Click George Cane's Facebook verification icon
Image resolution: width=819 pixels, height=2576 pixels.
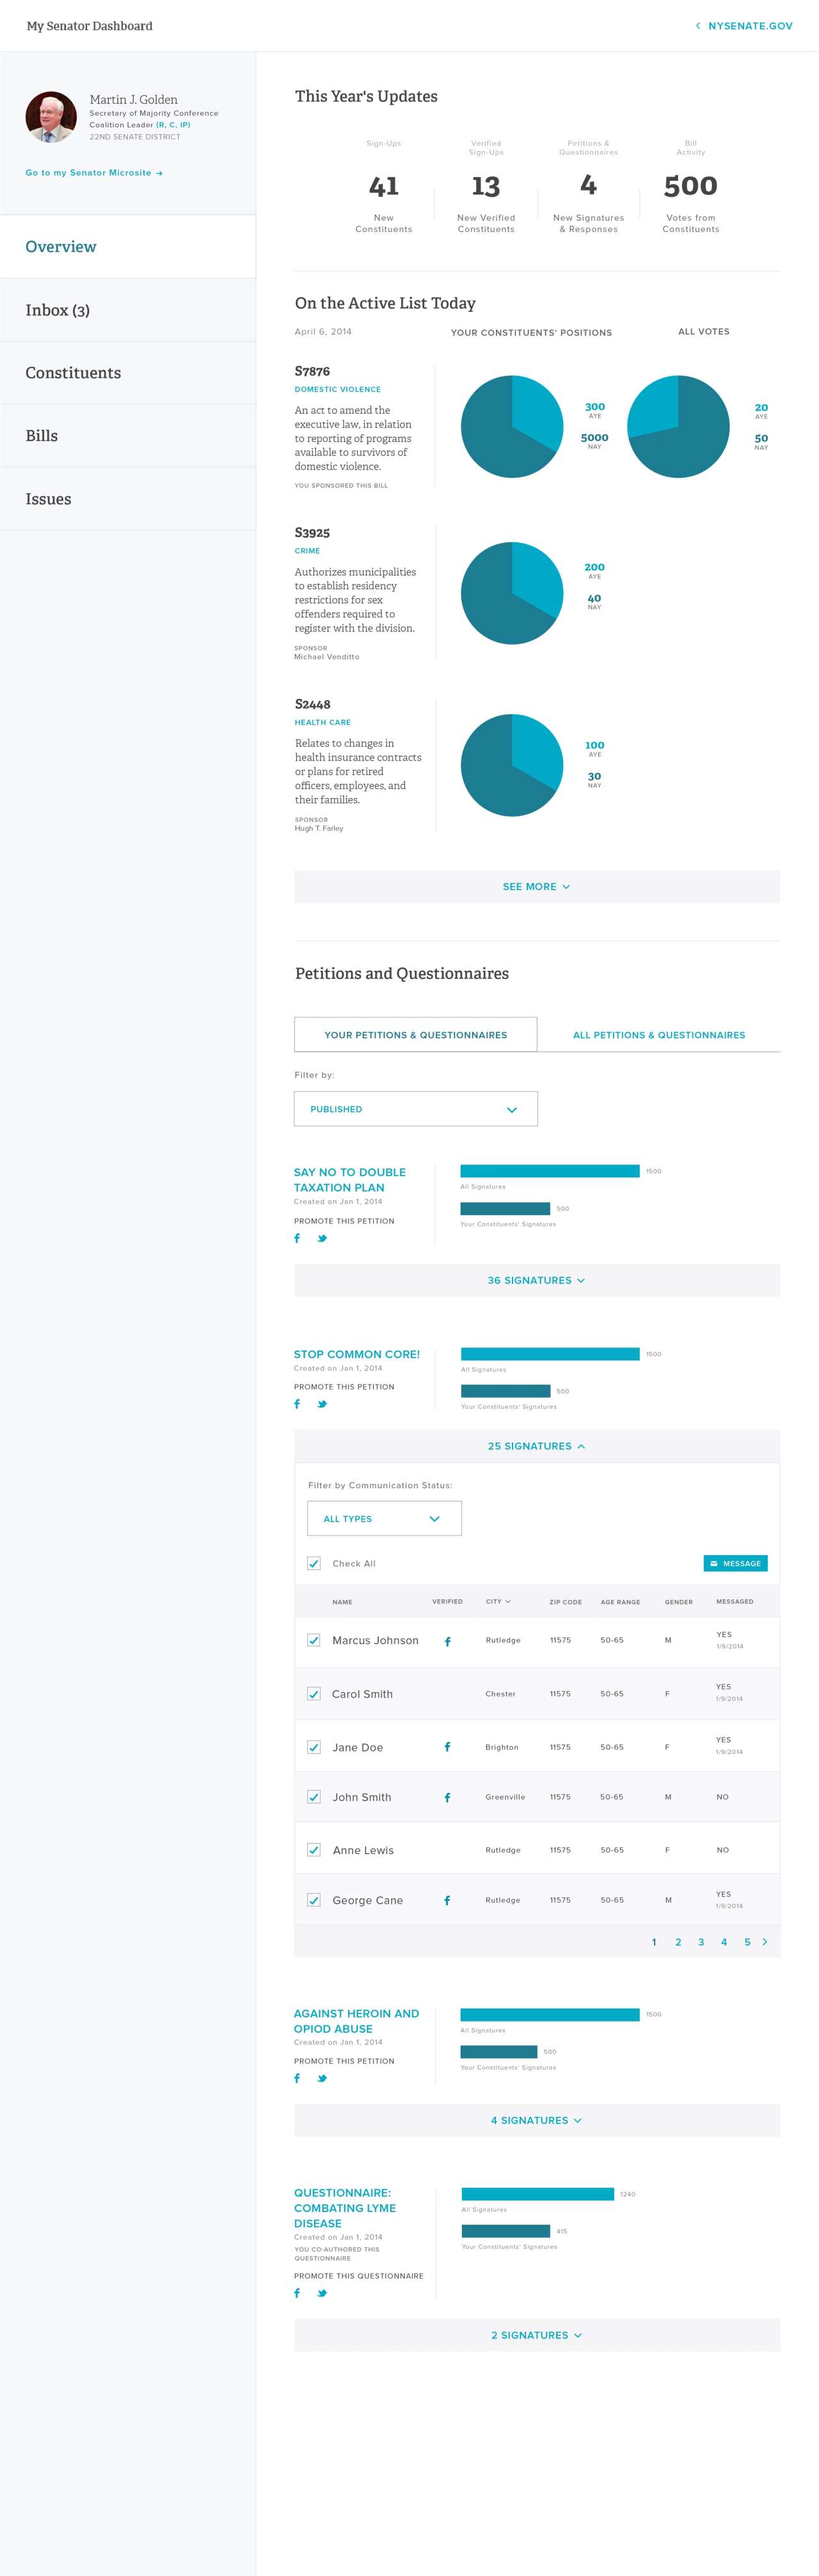(447, 1900)
